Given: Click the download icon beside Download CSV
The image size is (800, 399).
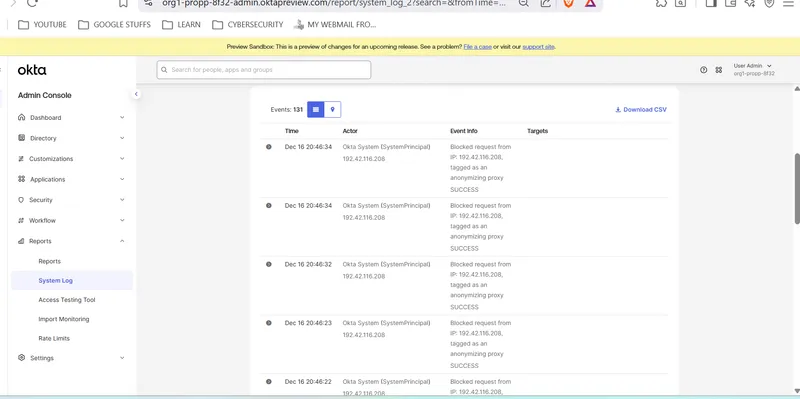Looking at the screenshot, I should (x=618, y=110).
